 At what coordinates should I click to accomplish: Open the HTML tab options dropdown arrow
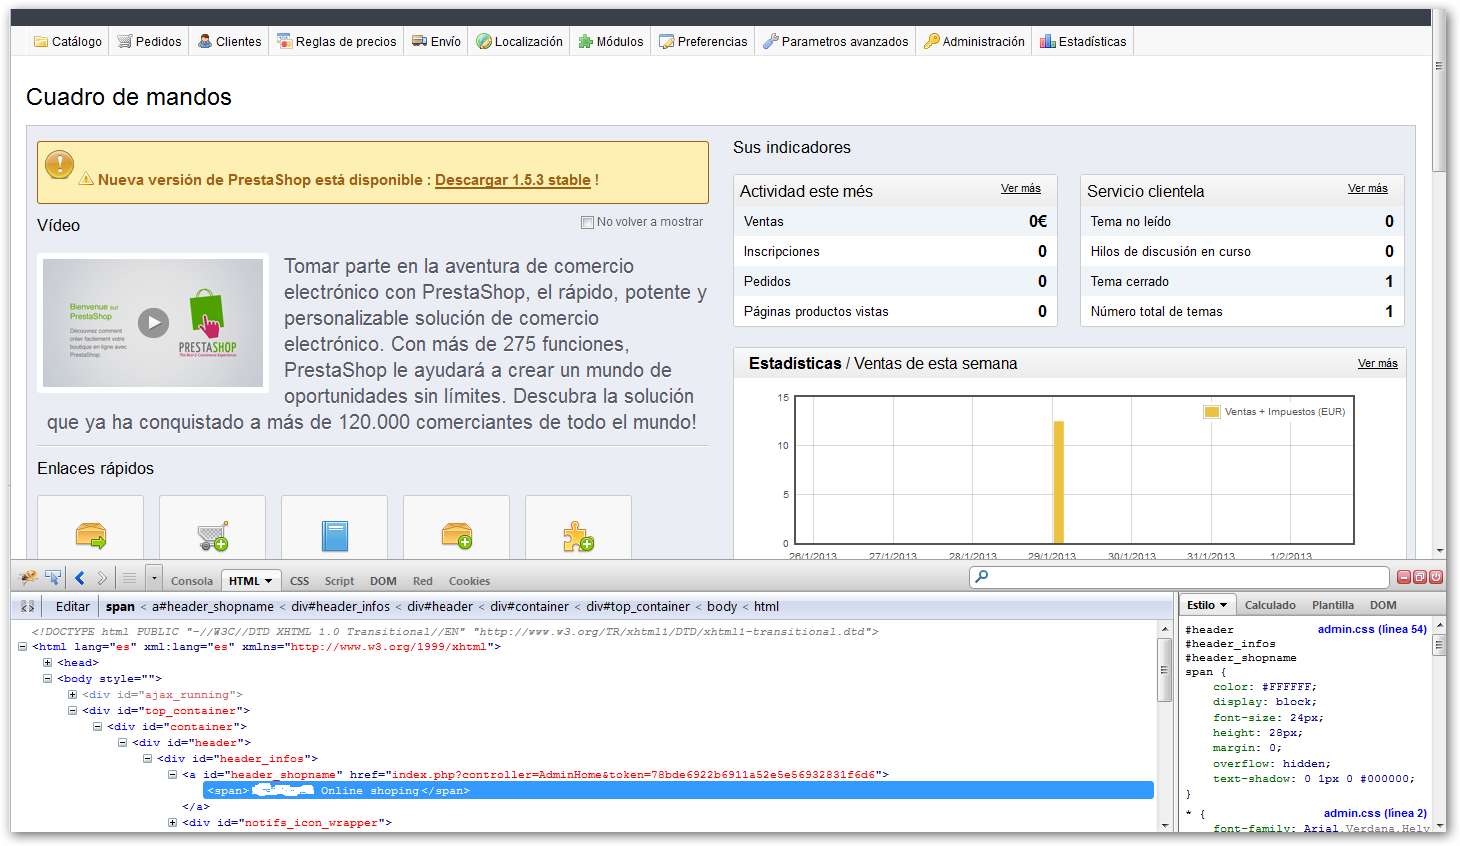pyautogui.click(x=268, y=581)
